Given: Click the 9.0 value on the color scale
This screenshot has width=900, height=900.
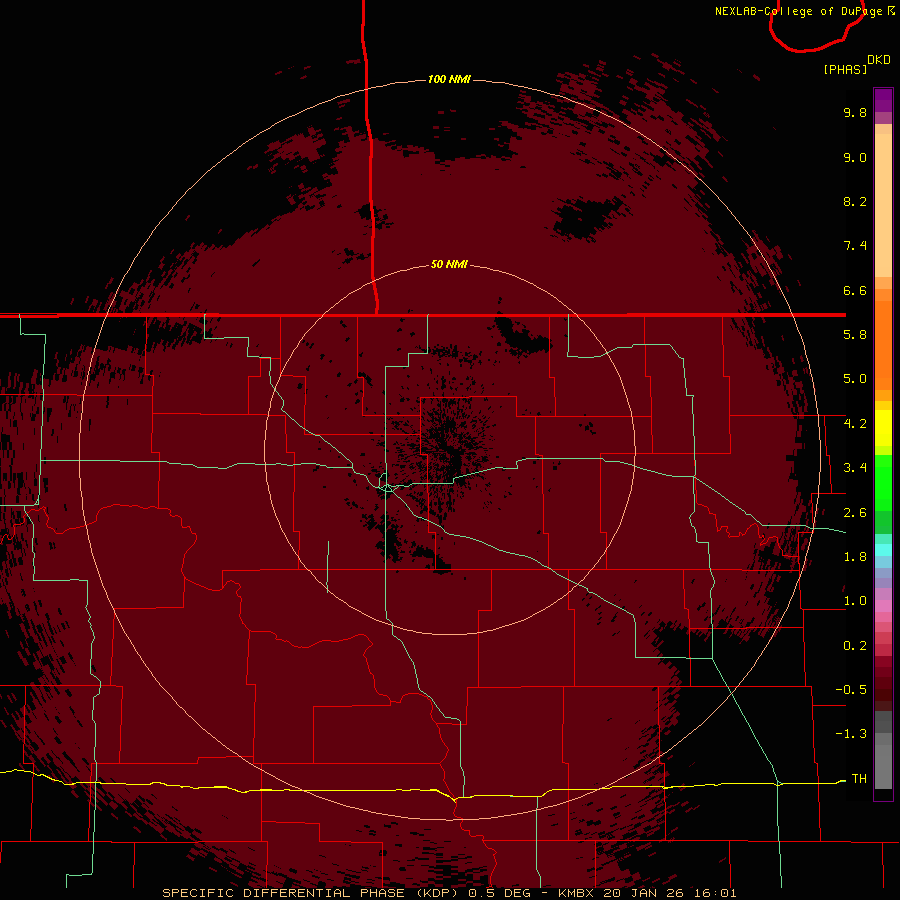Looking at the screenshot, I should (x=855, y=157).
